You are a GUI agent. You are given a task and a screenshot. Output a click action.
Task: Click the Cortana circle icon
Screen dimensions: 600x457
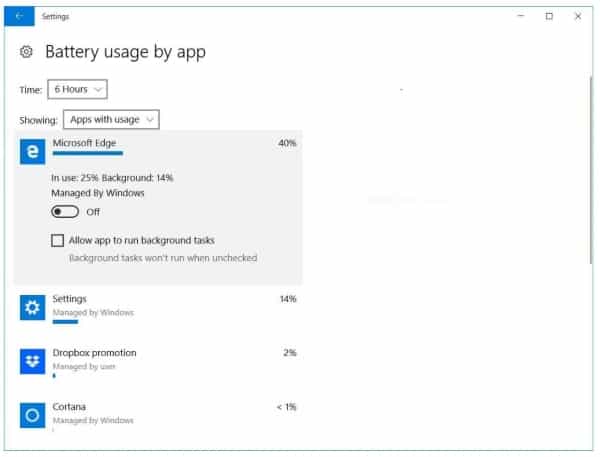point(33,416)
